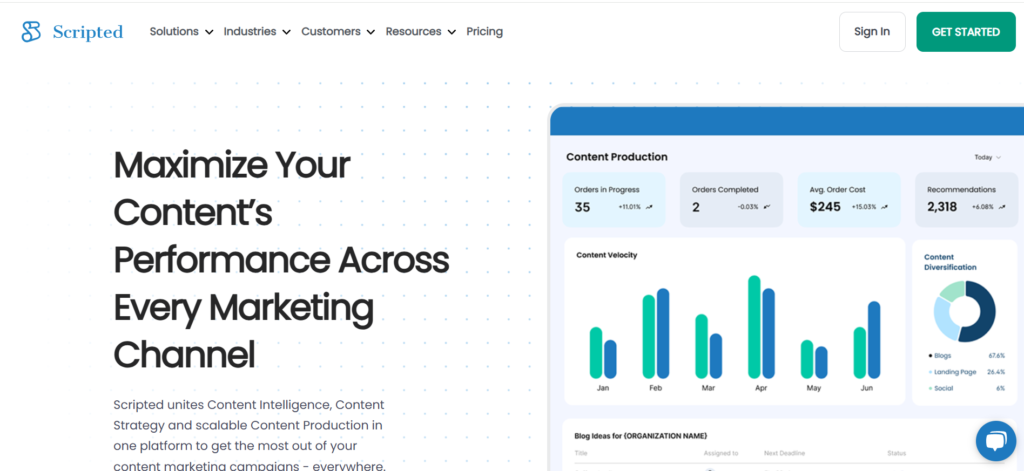Screen dimensions: 1024x471
Task: Click the Avg. Order Cost $245 card
Action: point(848,199)
